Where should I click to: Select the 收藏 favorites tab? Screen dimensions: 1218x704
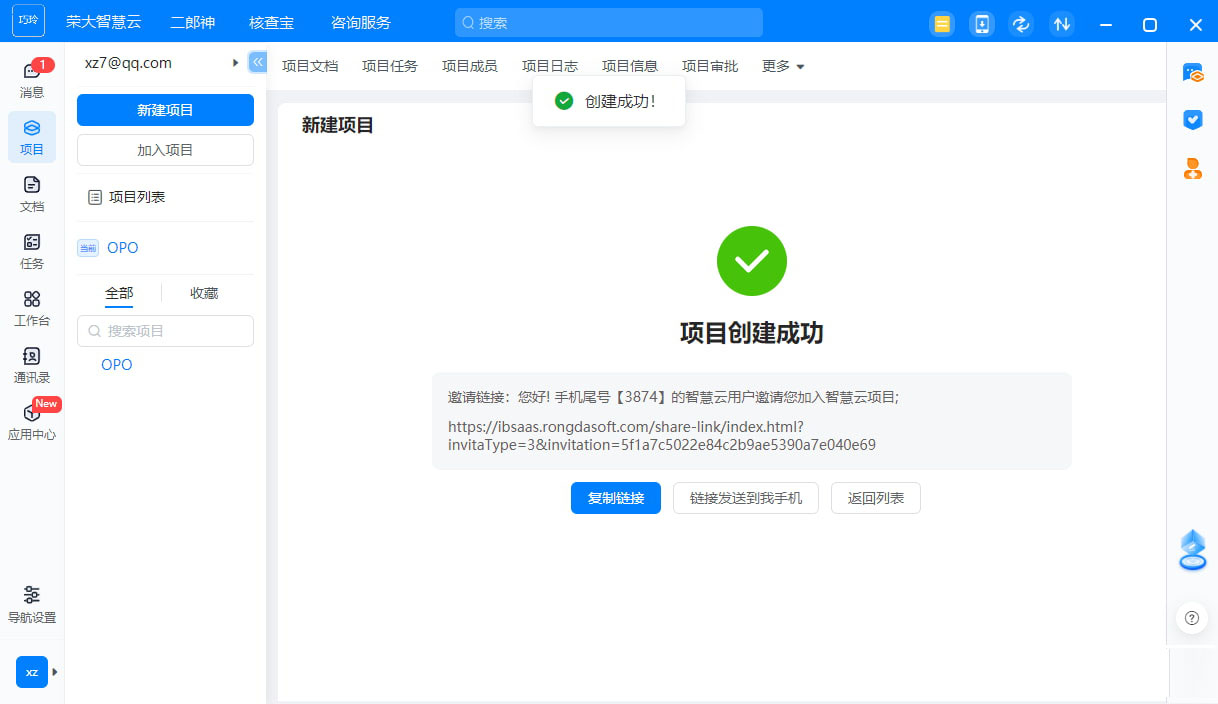pos(204,293)
